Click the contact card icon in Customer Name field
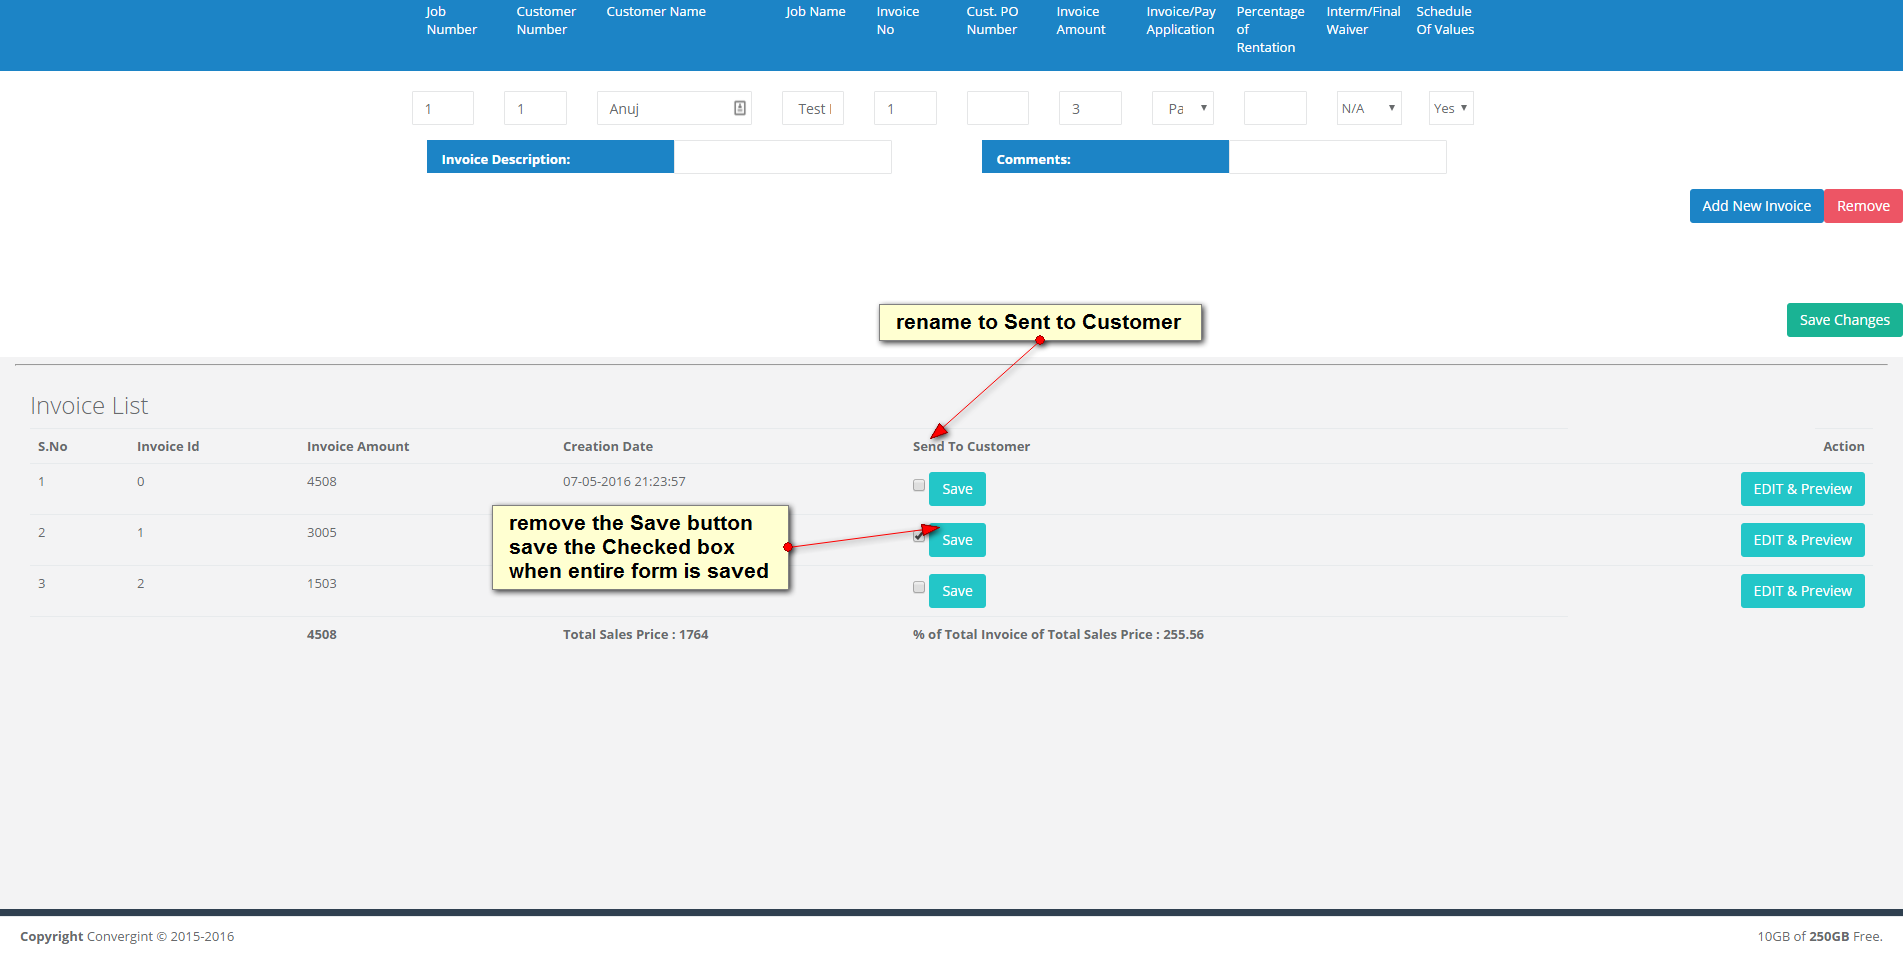Screen dimensions: 1903x955 [740, 108]
